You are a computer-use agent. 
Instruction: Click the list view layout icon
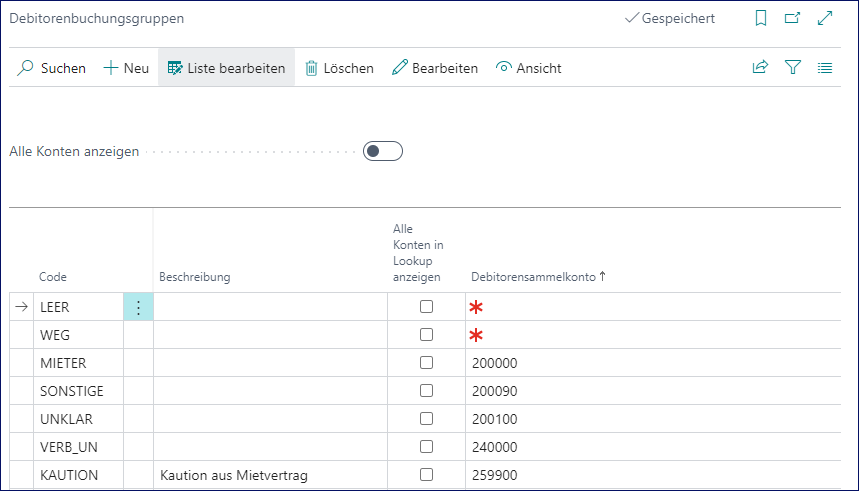pos(824,68)
